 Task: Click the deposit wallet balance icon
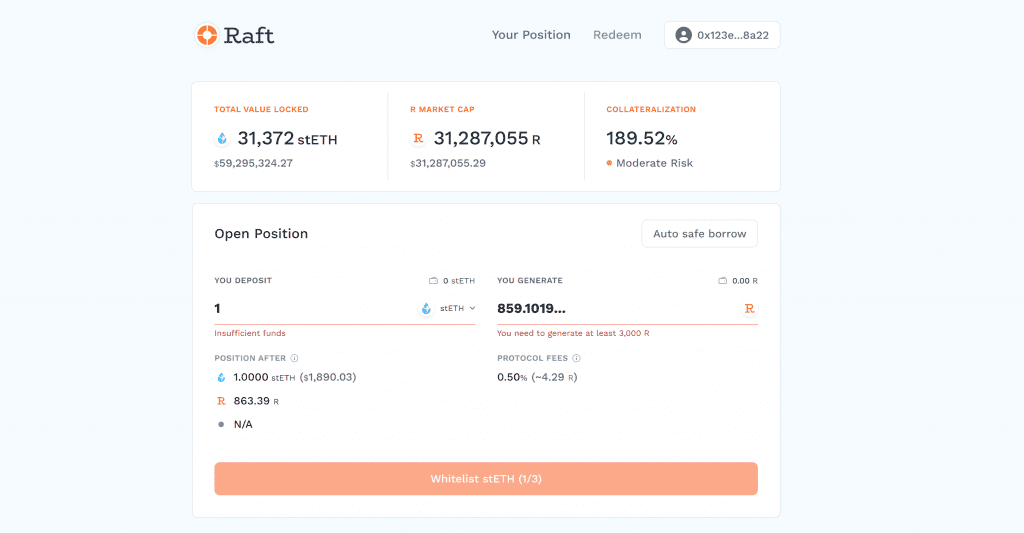433,281
